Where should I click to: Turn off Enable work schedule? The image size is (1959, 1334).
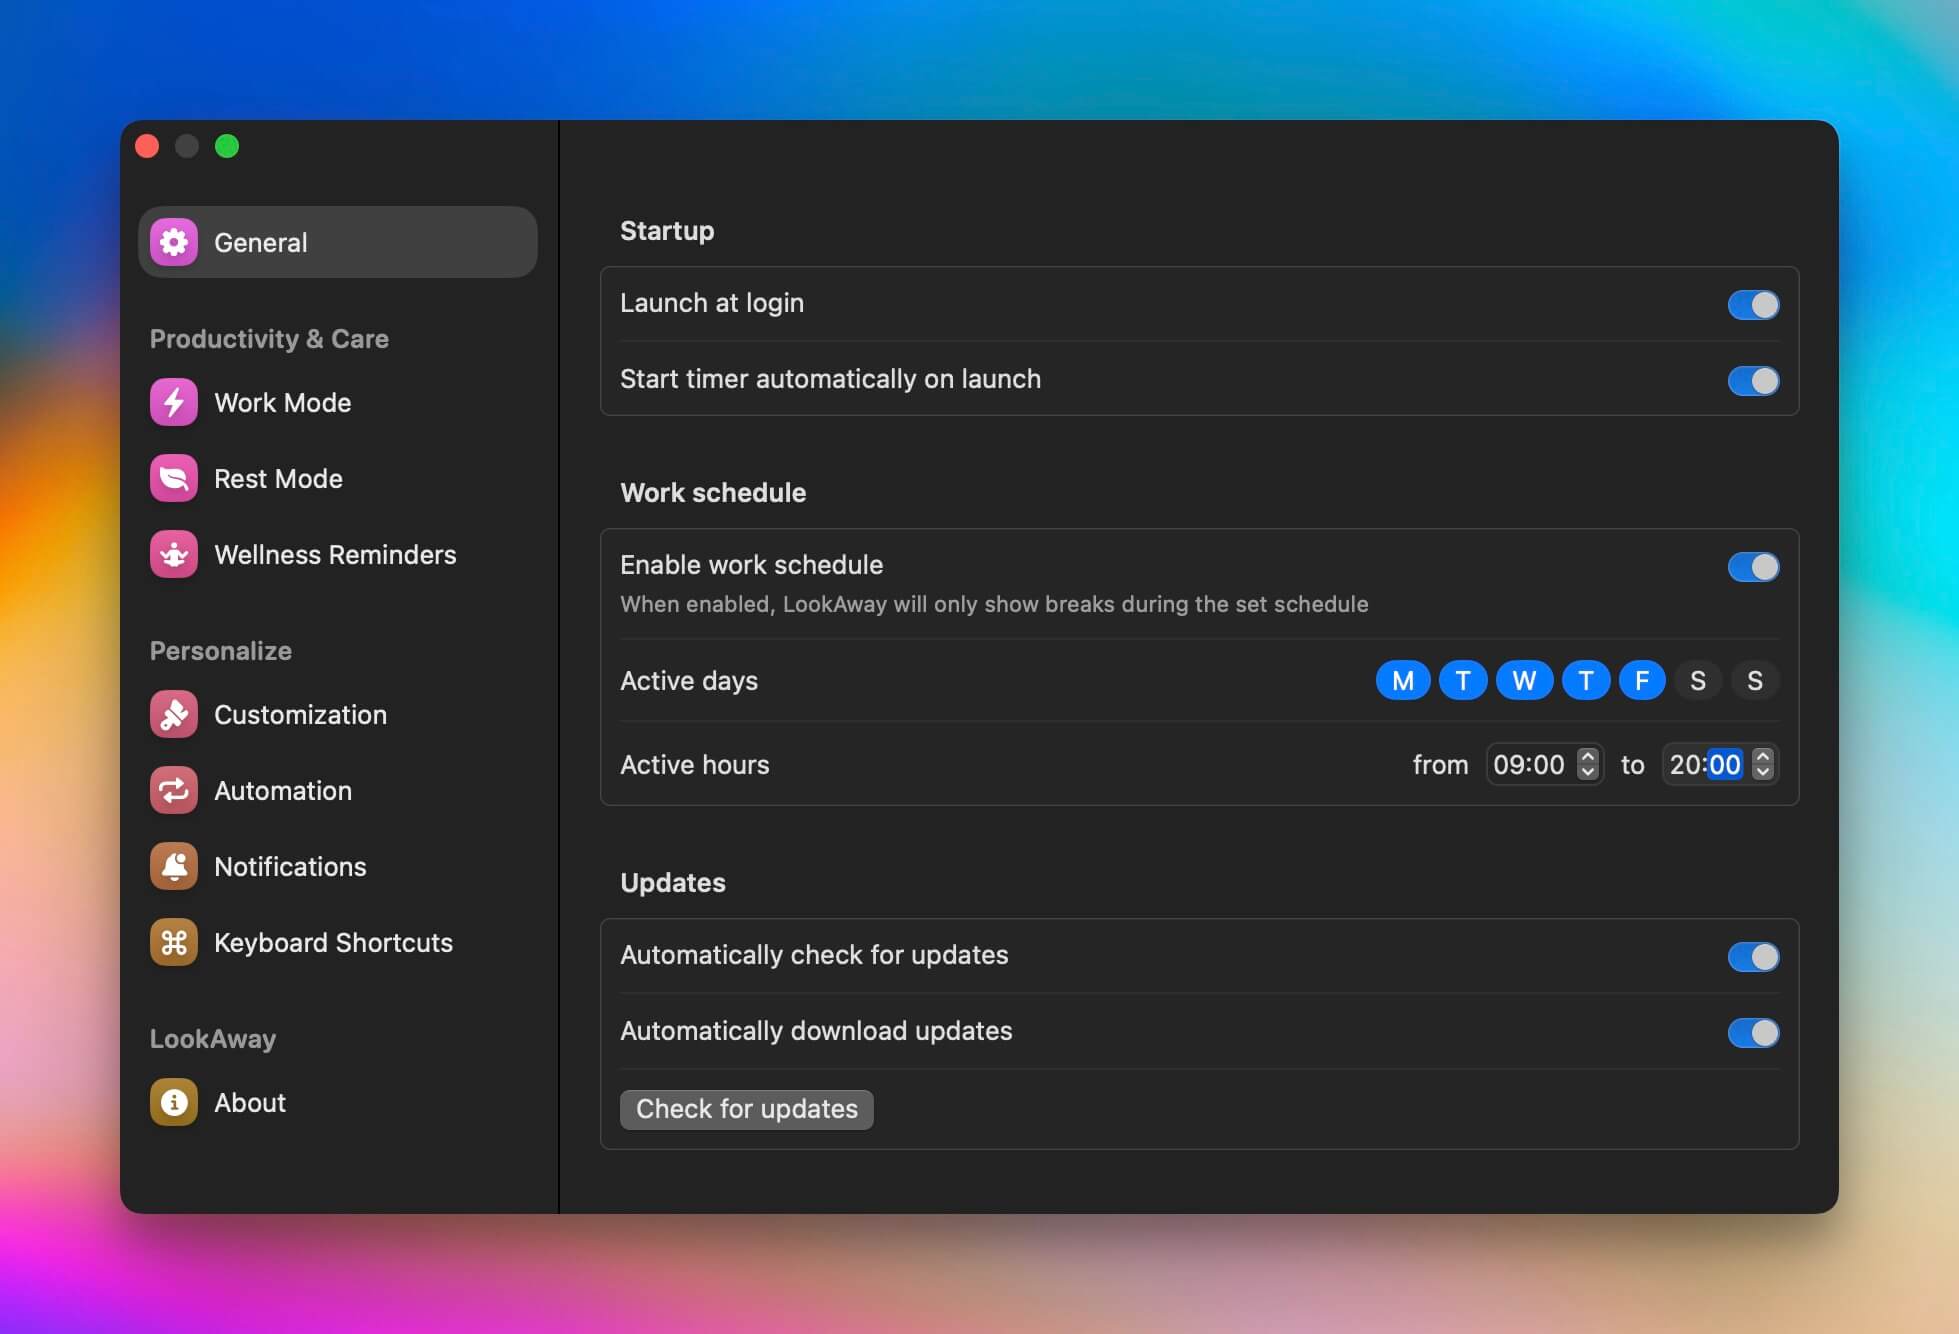pyautogui.click(x=1753, y=566)
